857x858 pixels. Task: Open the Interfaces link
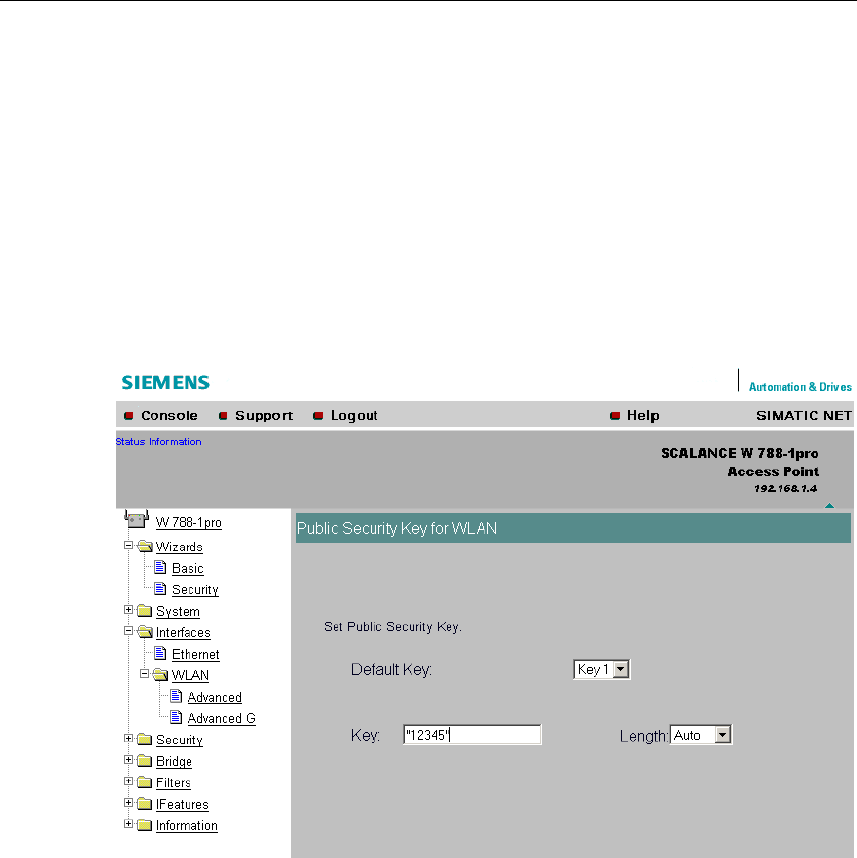(183, 633)
